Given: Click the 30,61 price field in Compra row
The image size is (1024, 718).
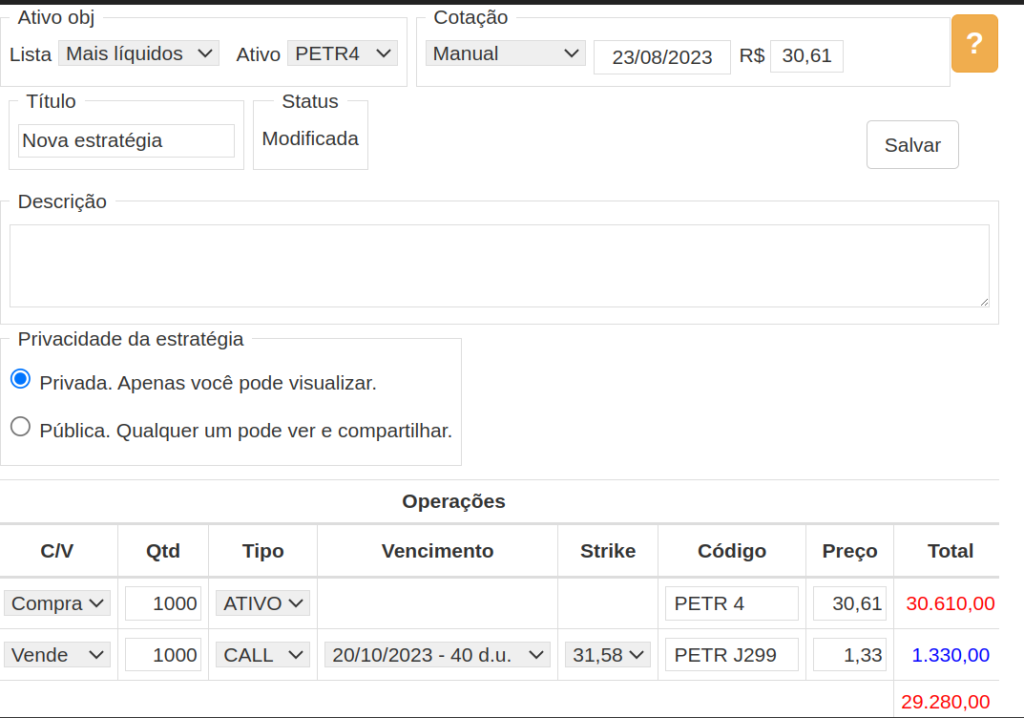Looking at the screenshot, I should pyautogui.click(x=850, y=603).
